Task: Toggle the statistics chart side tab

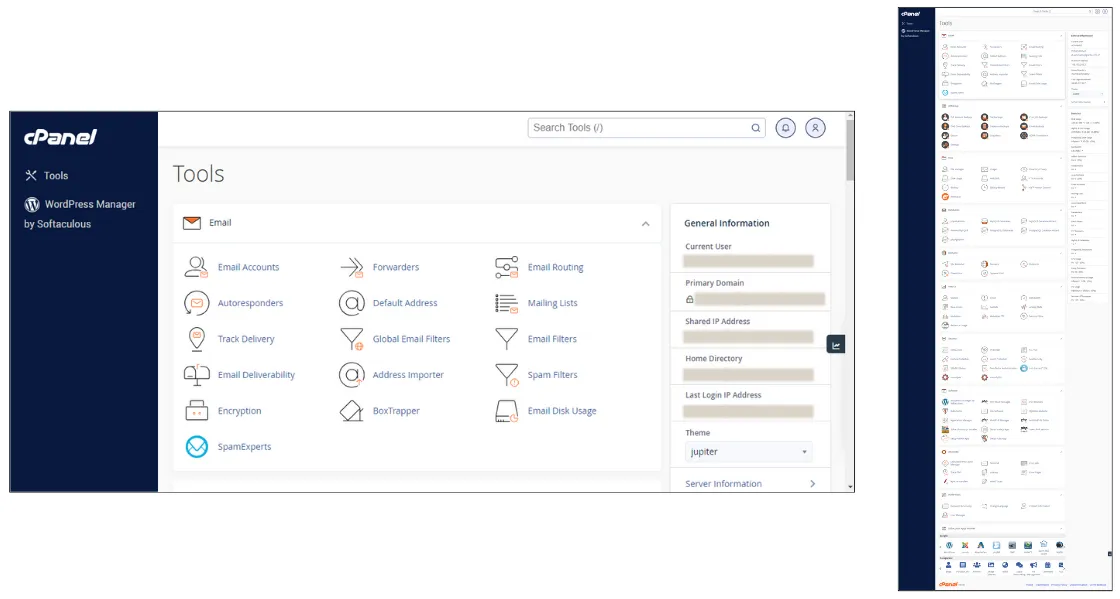Action: tap(836, 345)
